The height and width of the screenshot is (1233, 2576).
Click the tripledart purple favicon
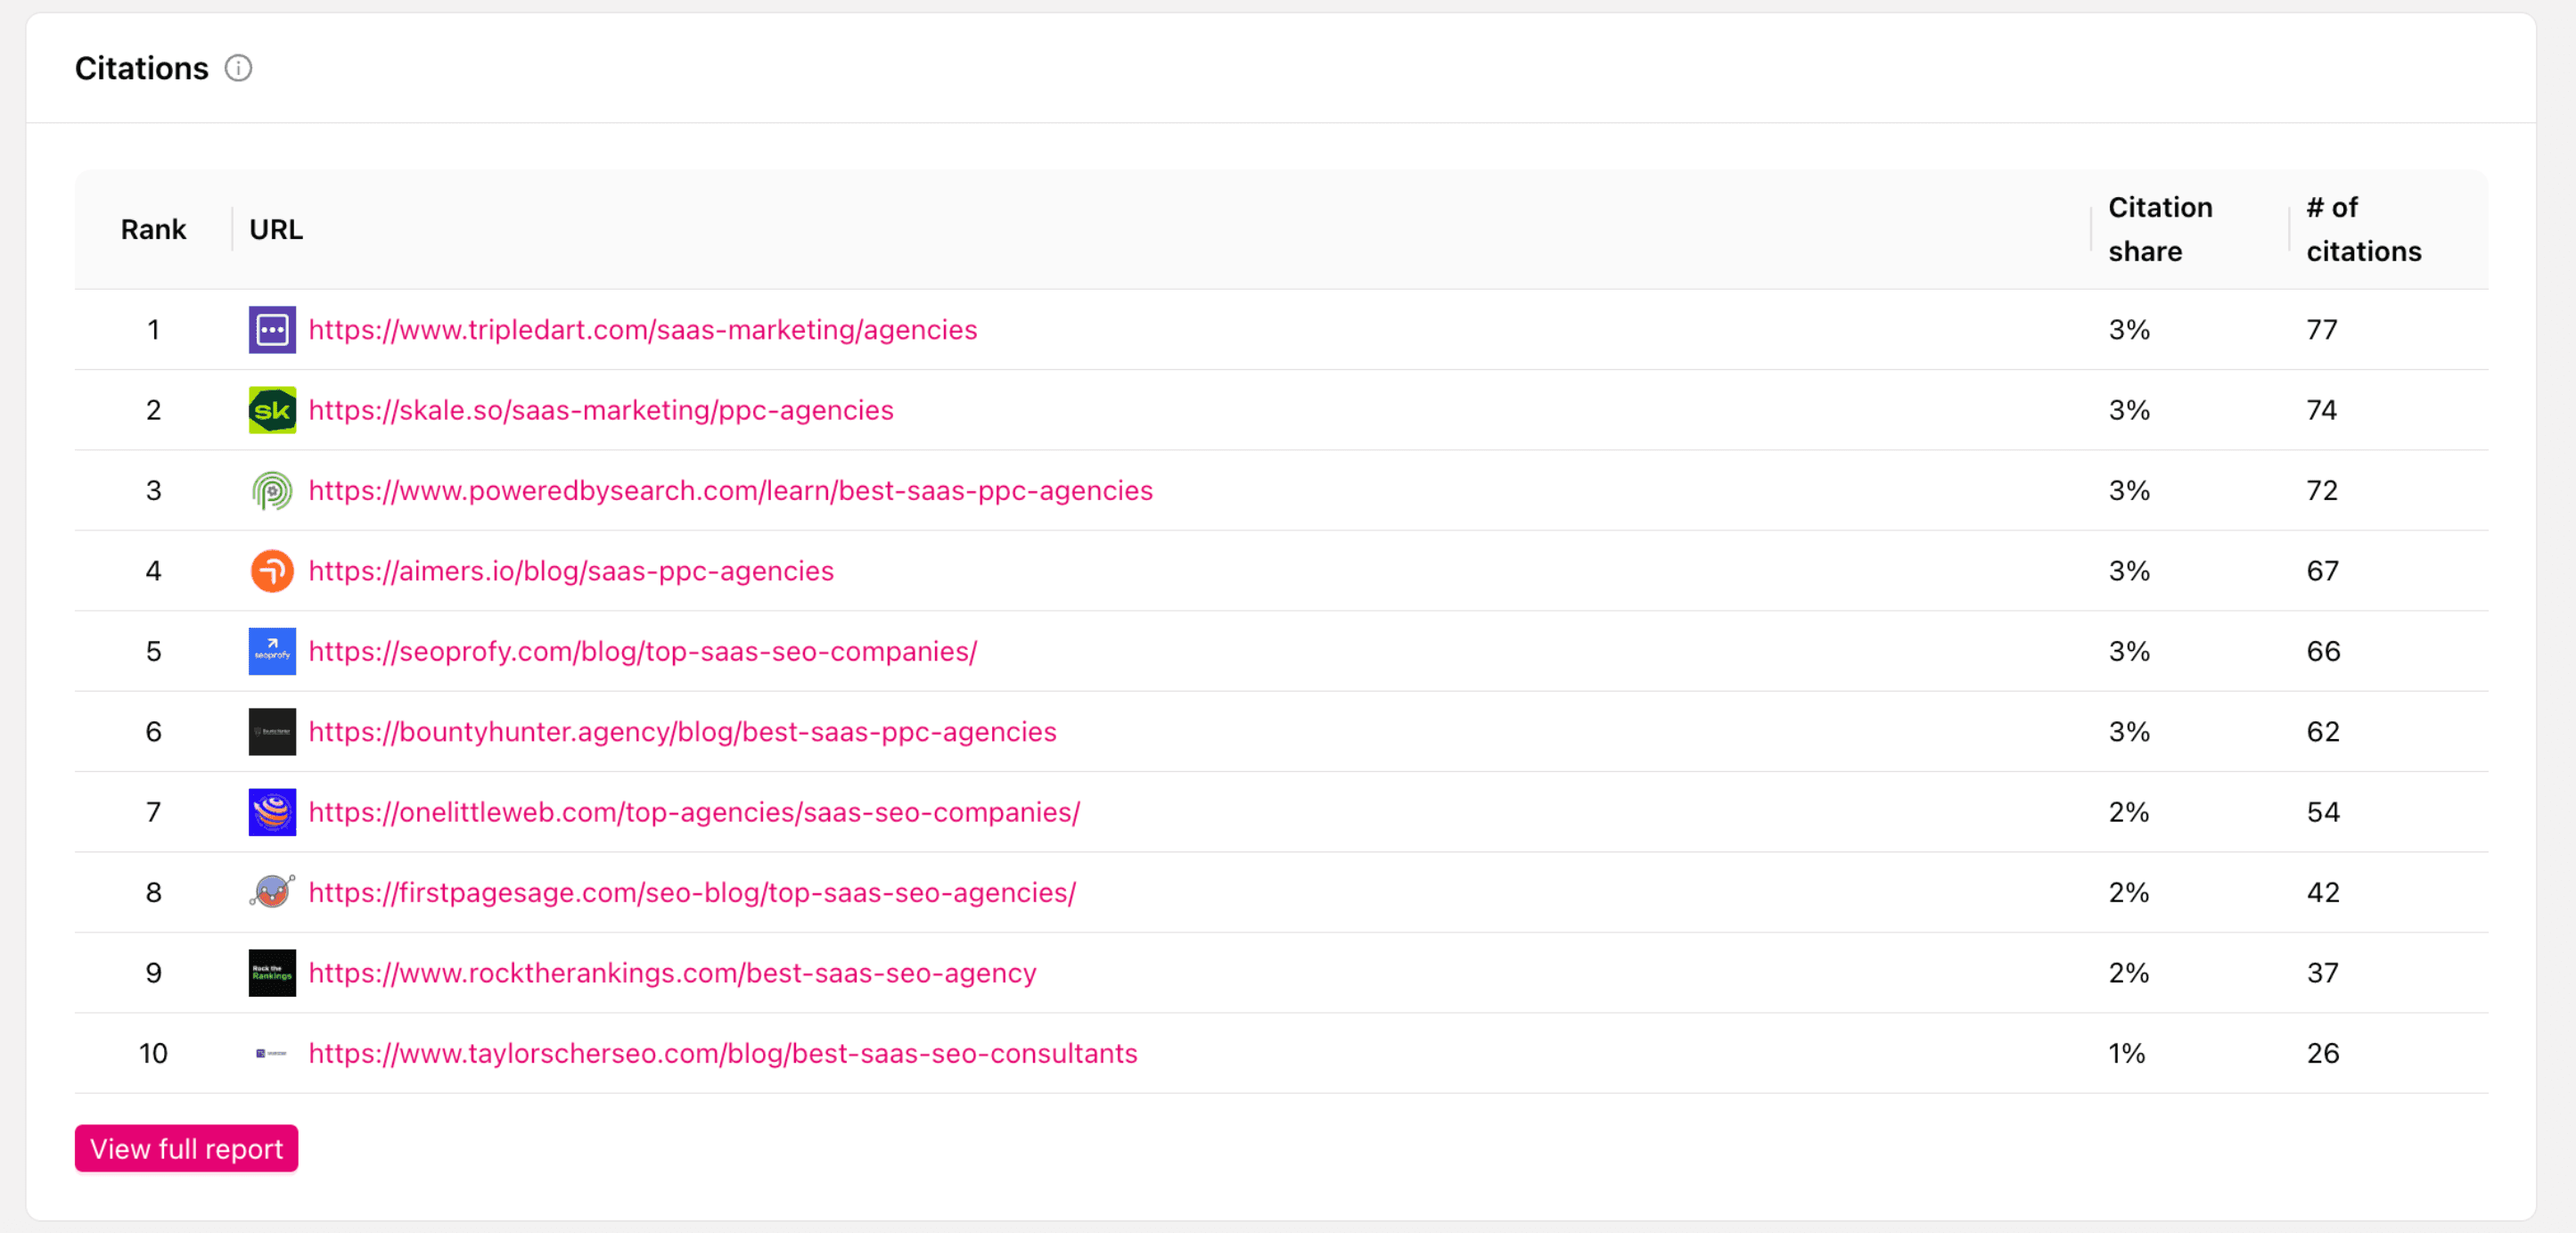tap(272, 330)
